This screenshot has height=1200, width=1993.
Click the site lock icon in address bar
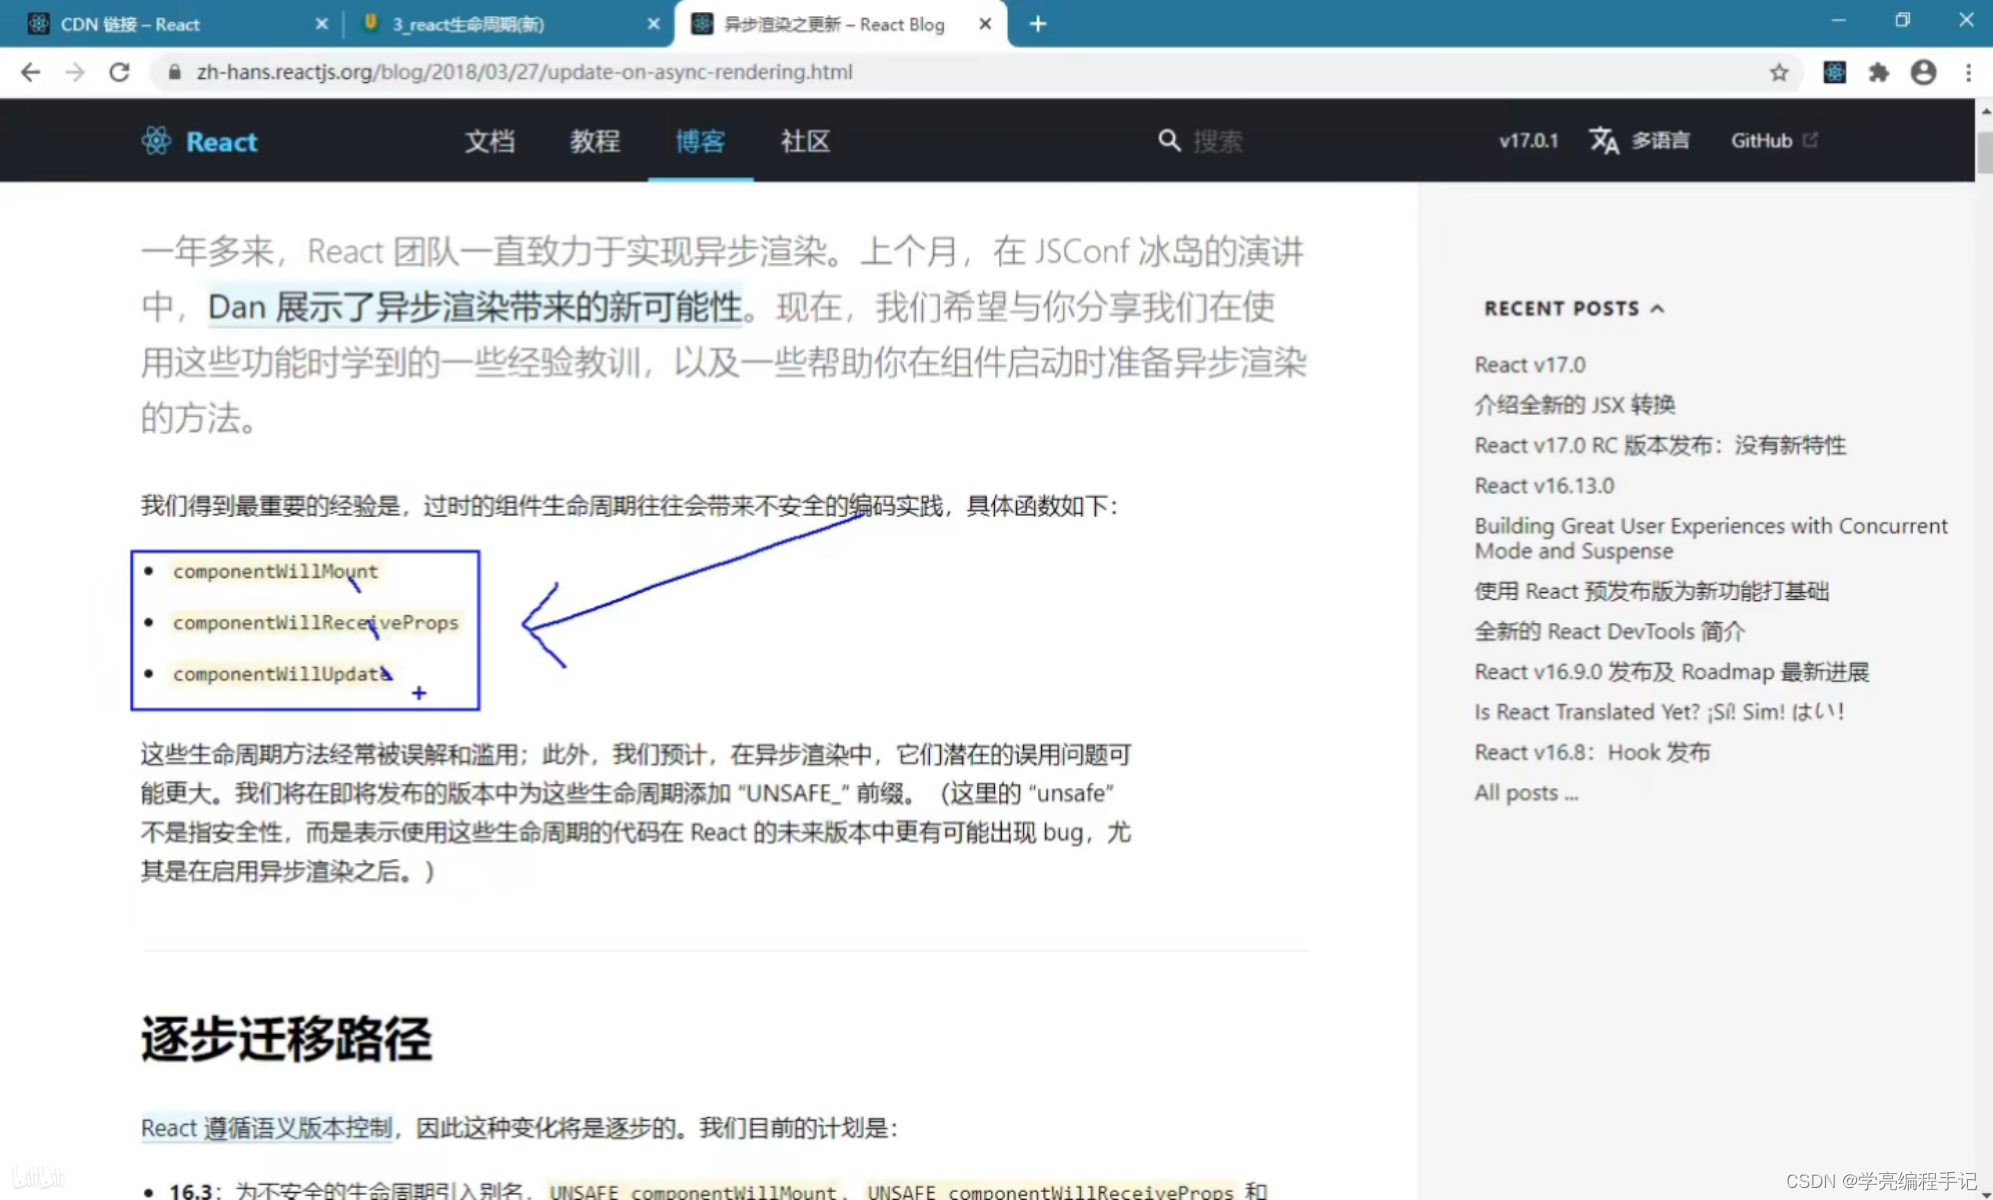(174, 72)
